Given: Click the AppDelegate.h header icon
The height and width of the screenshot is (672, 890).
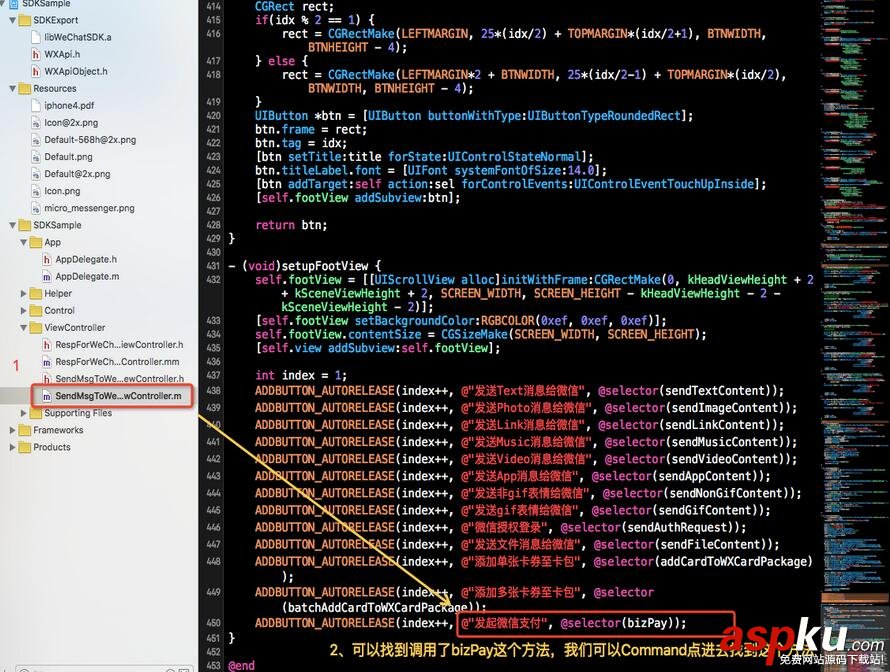Looking at the screenshot, I should pos(47,259).
